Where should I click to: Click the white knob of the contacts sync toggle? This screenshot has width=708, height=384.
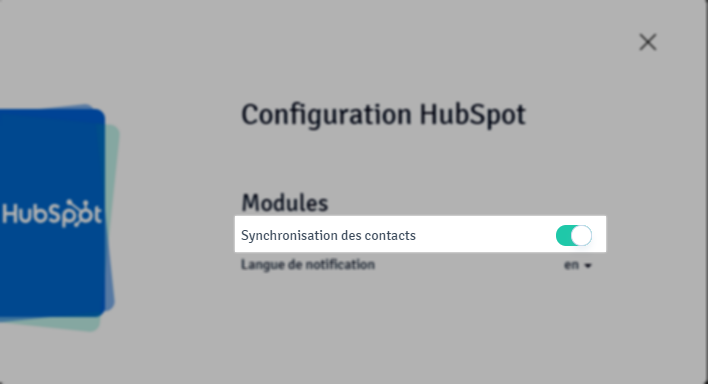(581, 235)
